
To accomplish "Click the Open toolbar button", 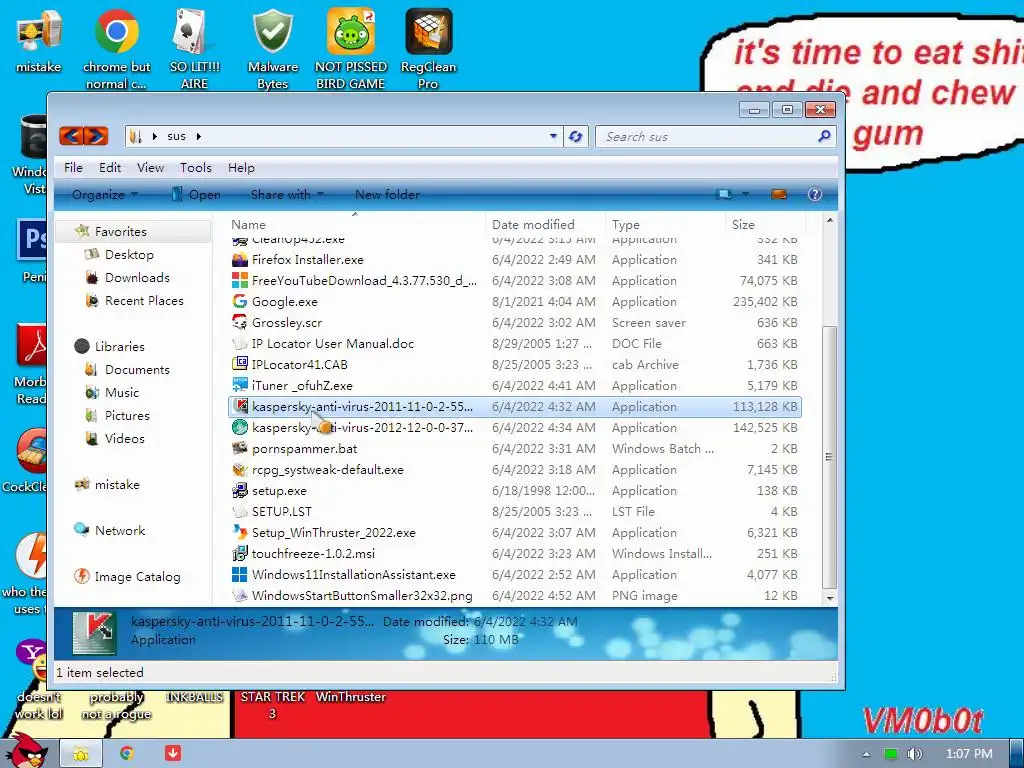I will click(x=196, y=194).
